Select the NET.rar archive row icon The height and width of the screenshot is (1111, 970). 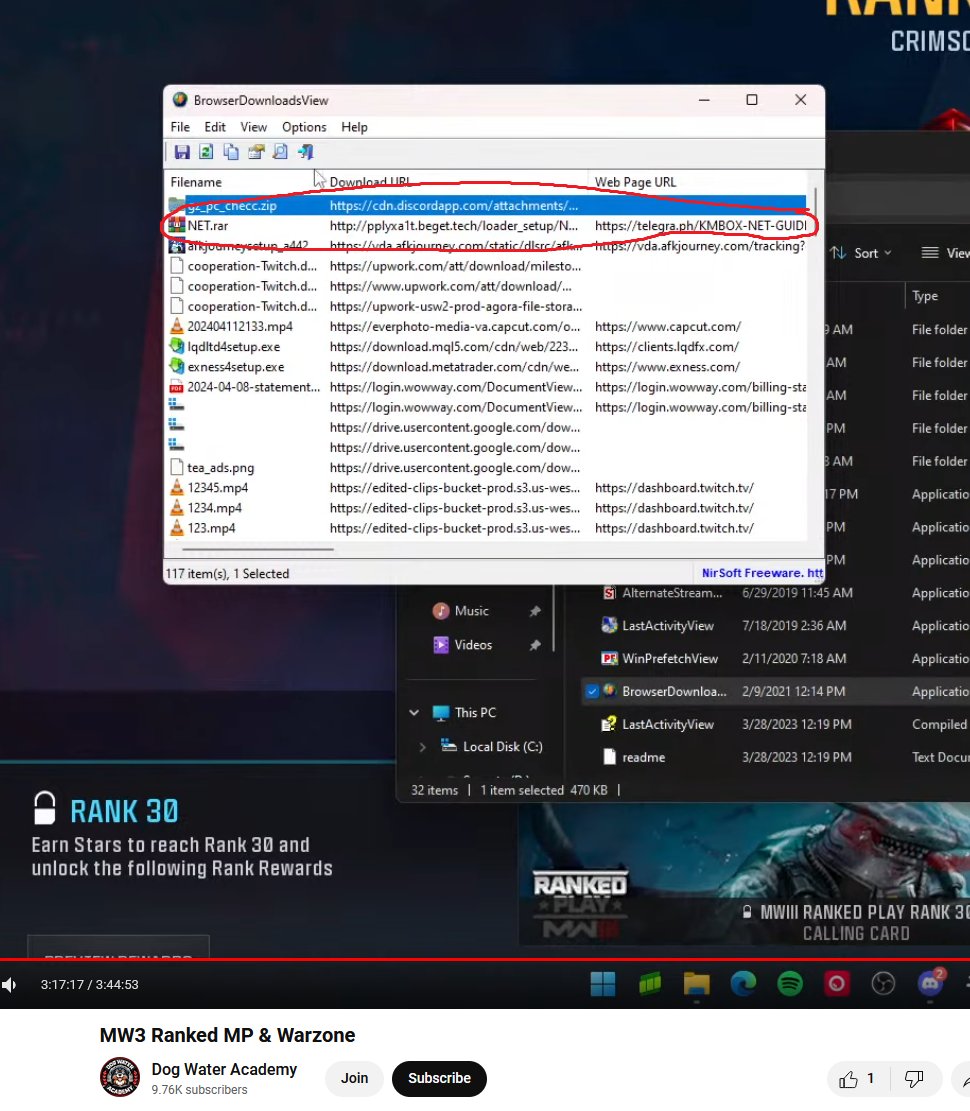point(176,226)
